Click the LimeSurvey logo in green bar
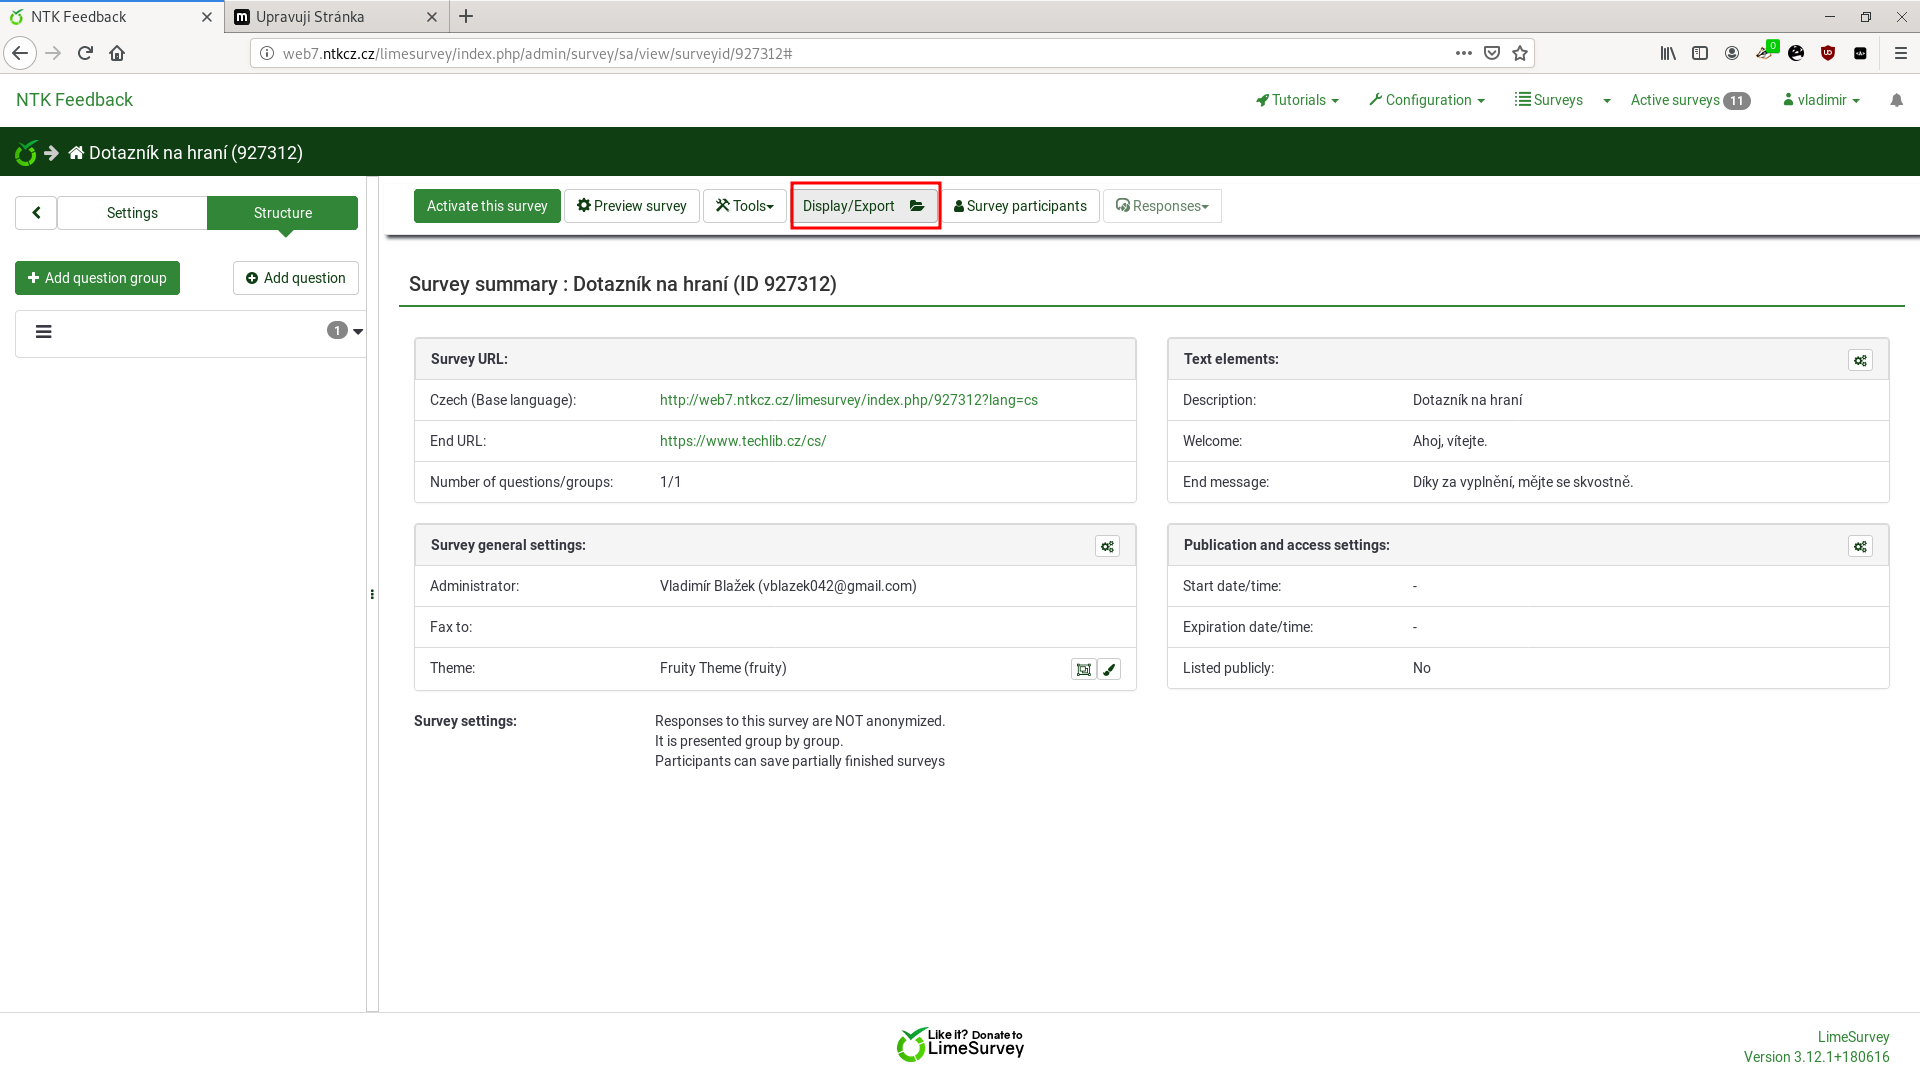This screenshot has width=1920, height=1080. 26,153
